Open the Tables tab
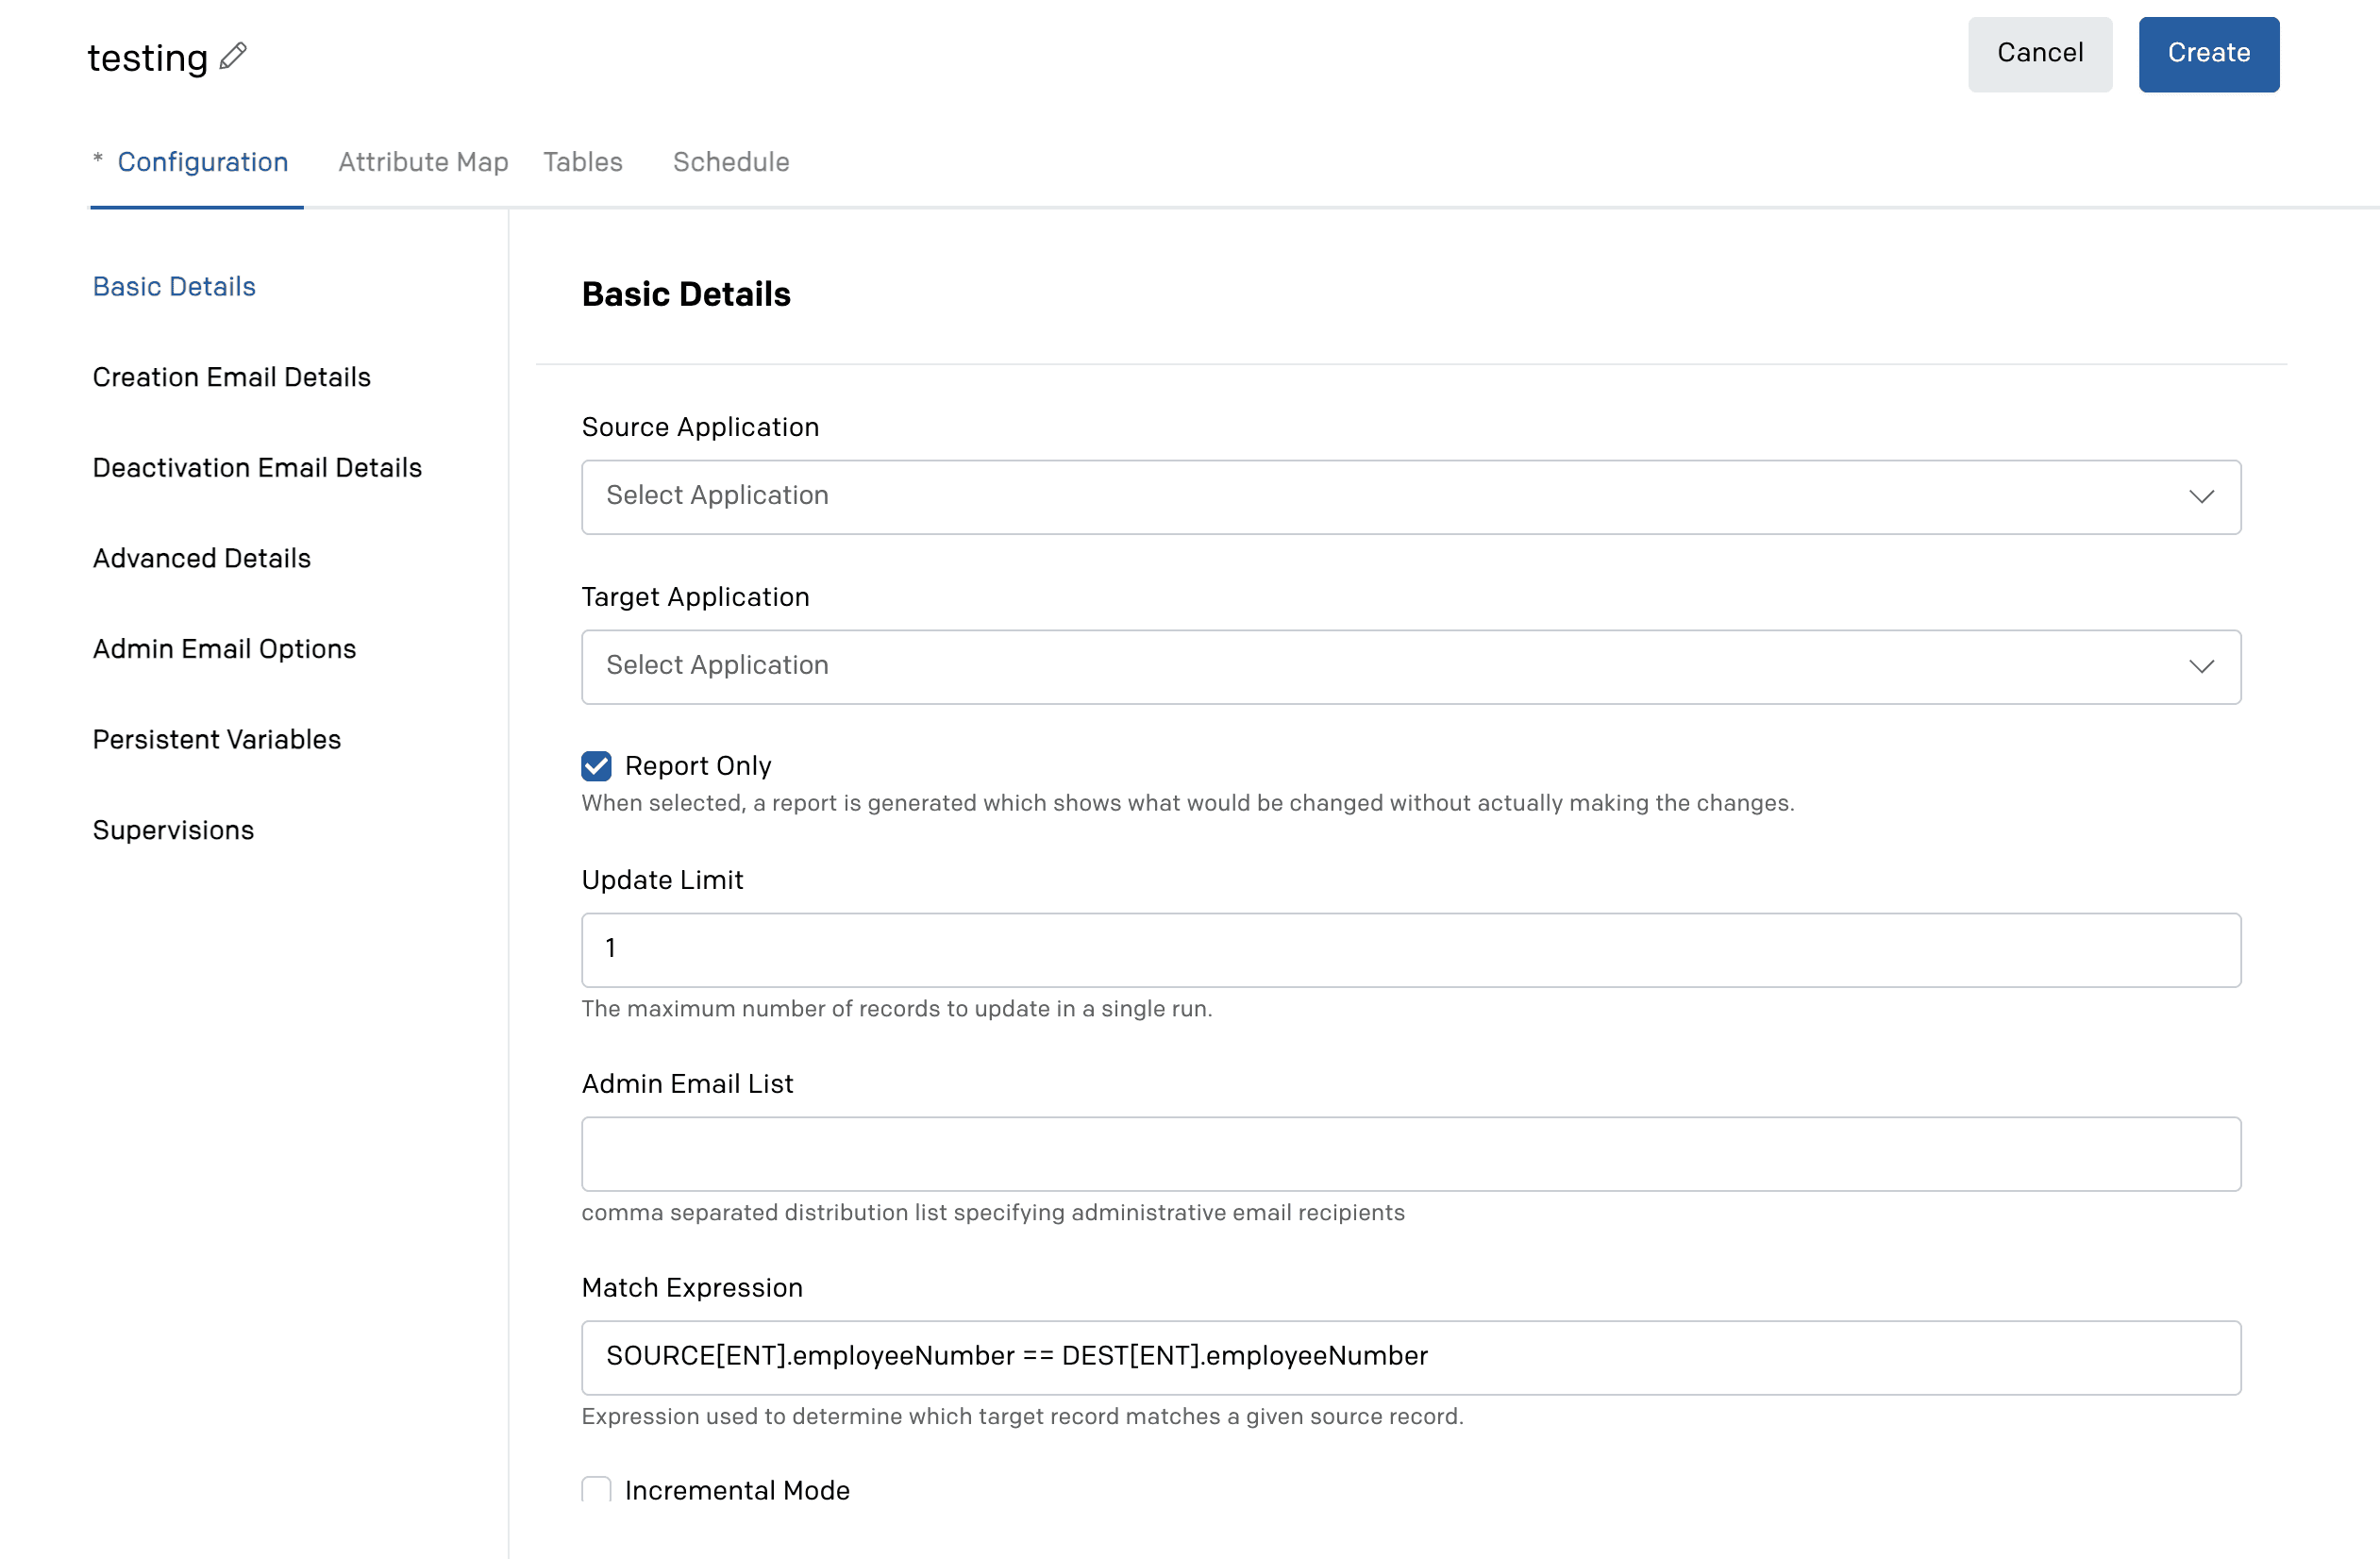Viewport: 2380px width, 1559px height. [583, 162]
